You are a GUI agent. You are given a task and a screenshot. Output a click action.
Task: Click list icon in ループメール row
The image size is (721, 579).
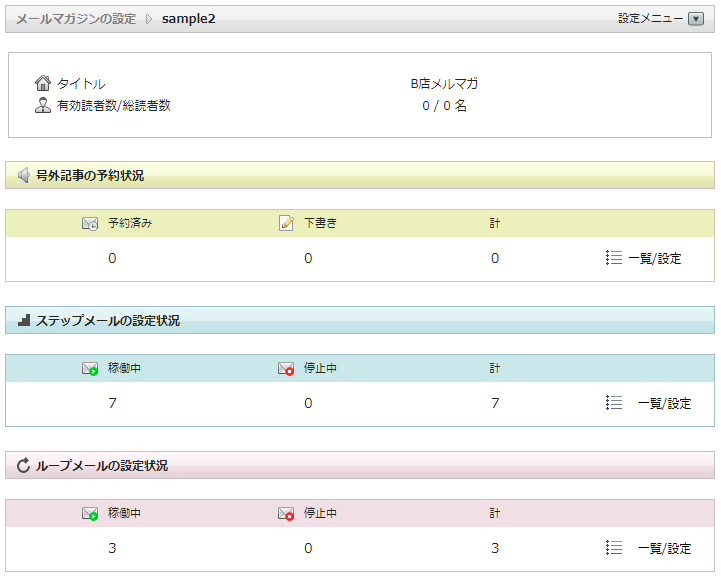coord(614,548)
